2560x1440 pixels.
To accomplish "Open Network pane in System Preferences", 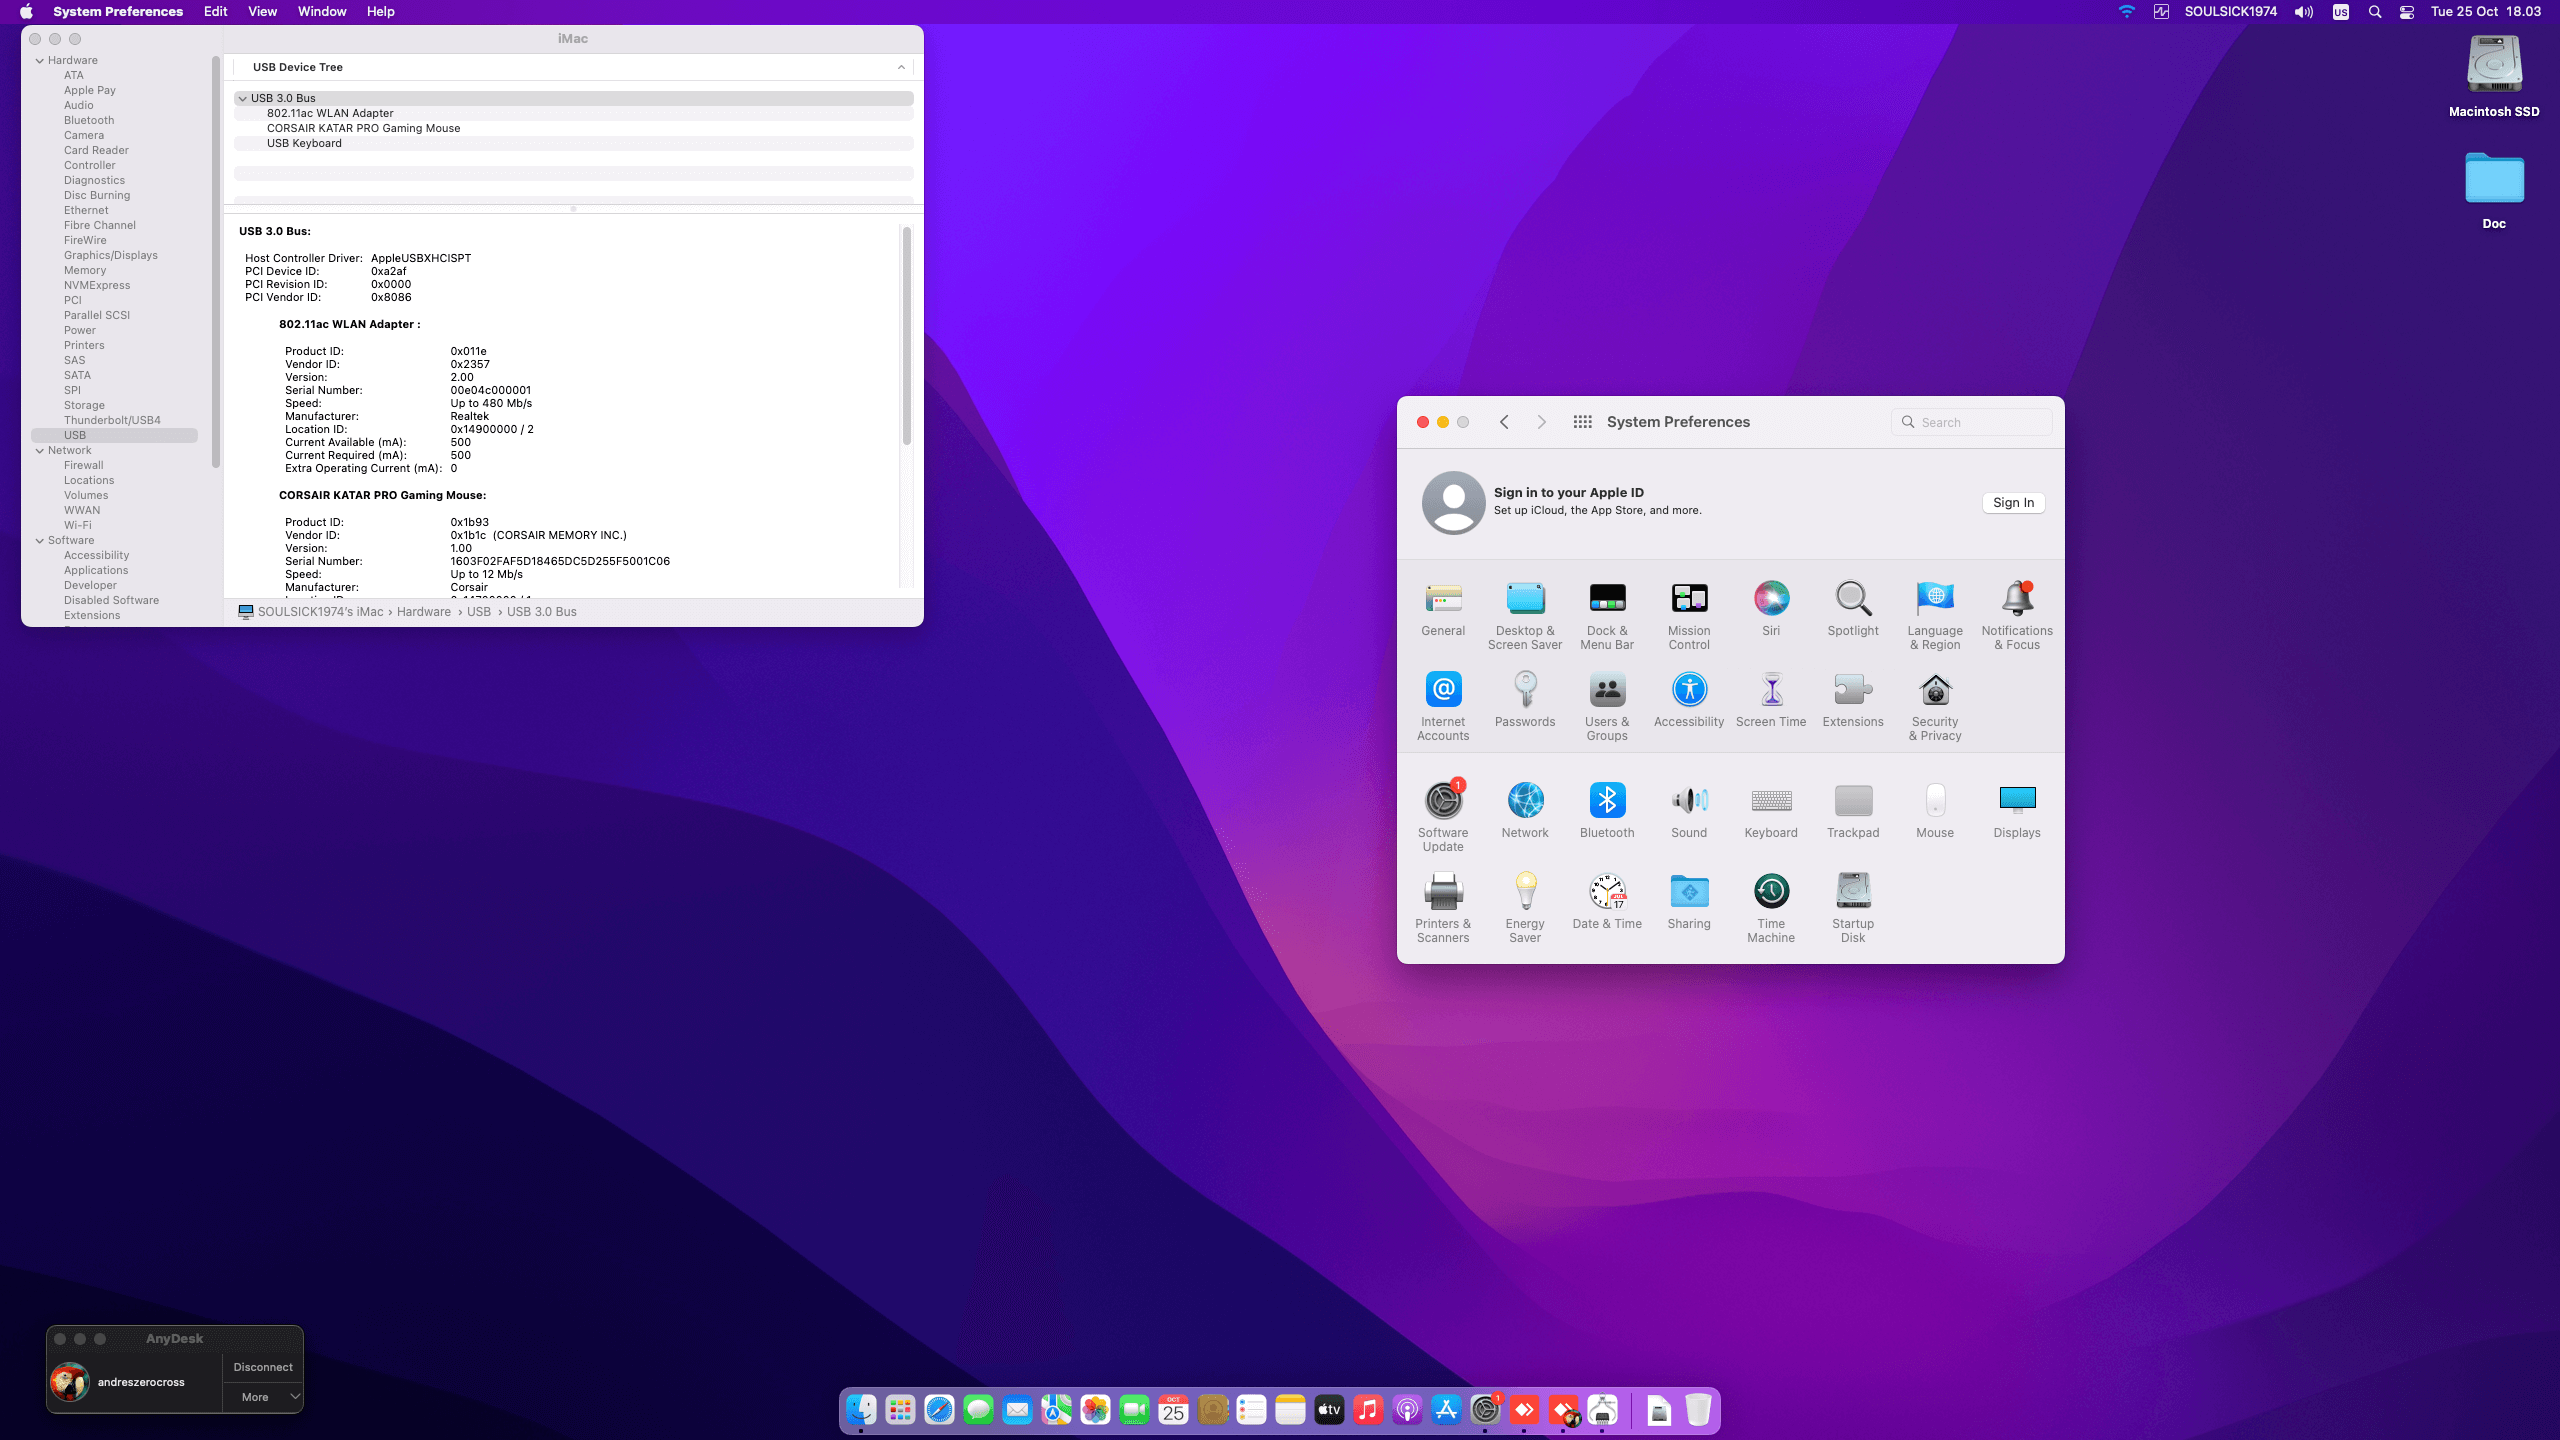I will [1525, 810].
